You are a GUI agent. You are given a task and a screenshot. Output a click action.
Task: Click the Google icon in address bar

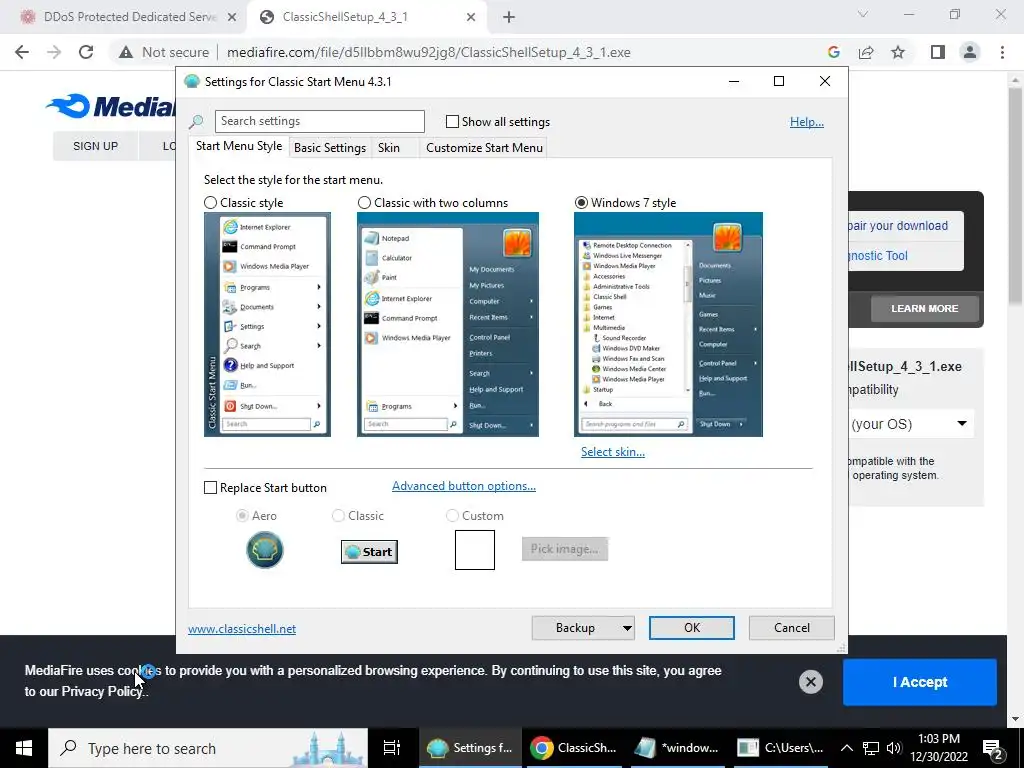(x=833, y=52)
